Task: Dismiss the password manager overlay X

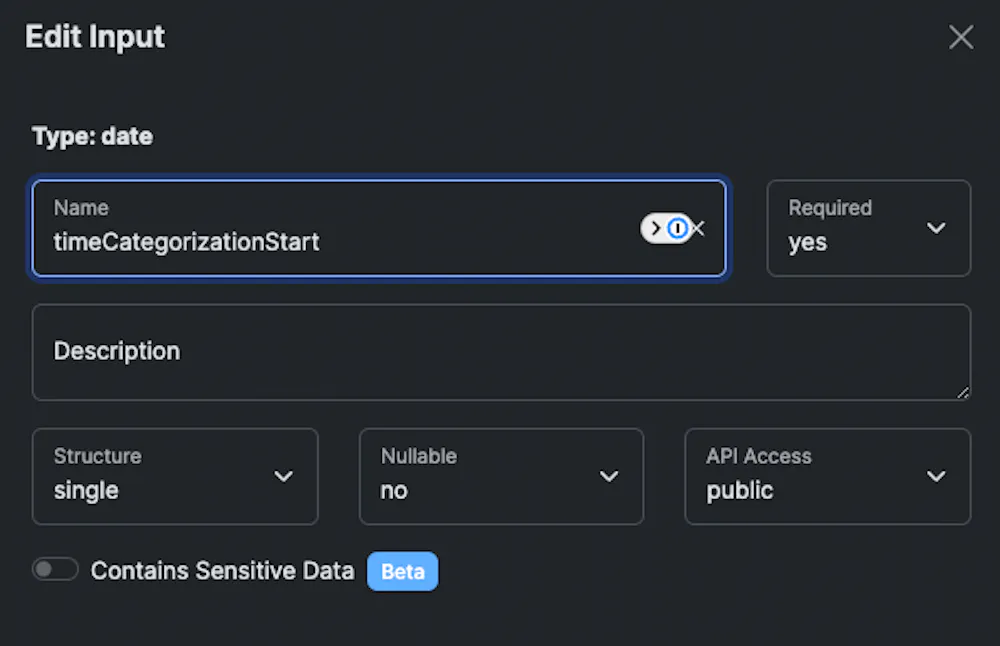Action: click(x=699, y=228)
